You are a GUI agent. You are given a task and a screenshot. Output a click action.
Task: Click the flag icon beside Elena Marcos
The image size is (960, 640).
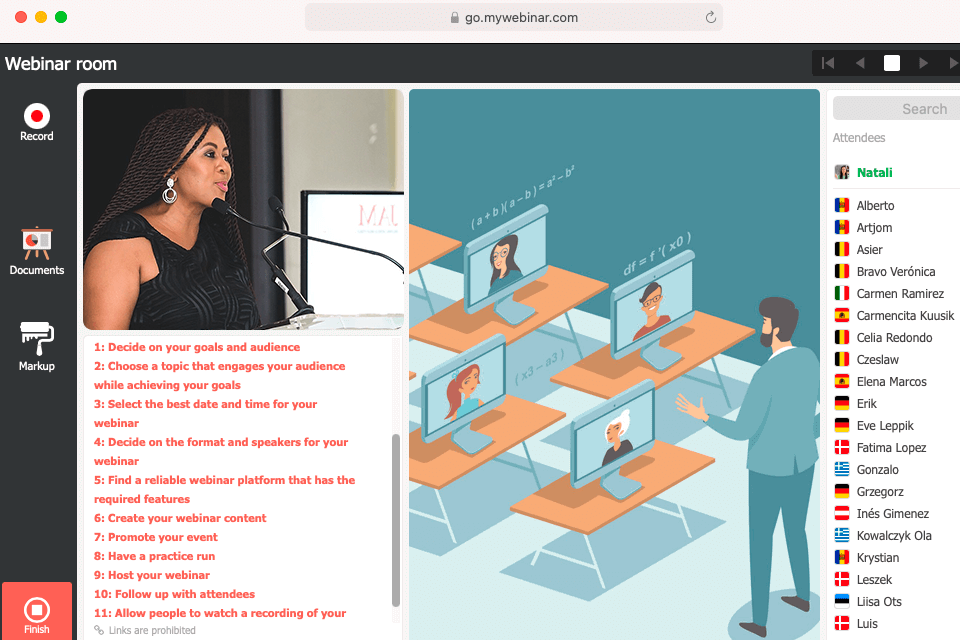(842, 381)
